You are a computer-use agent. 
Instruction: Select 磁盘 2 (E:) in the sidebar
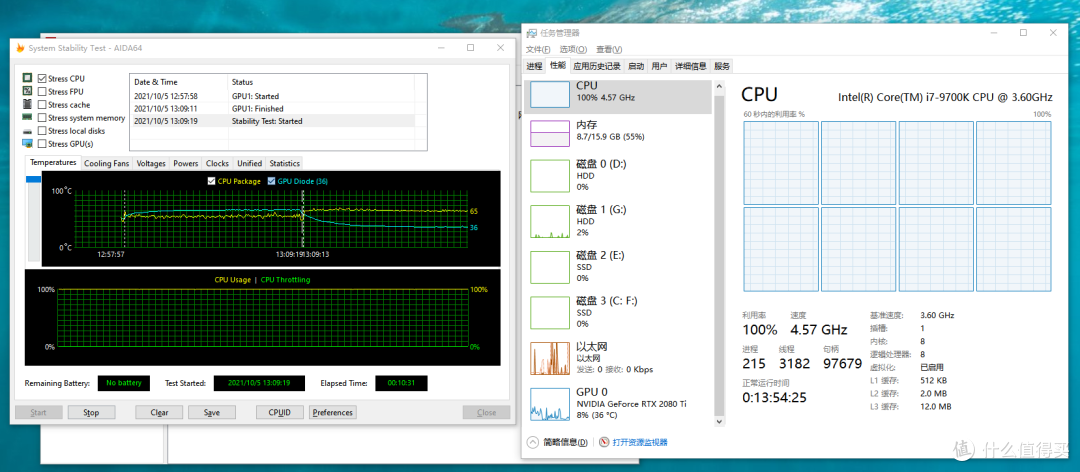[618, 266]
